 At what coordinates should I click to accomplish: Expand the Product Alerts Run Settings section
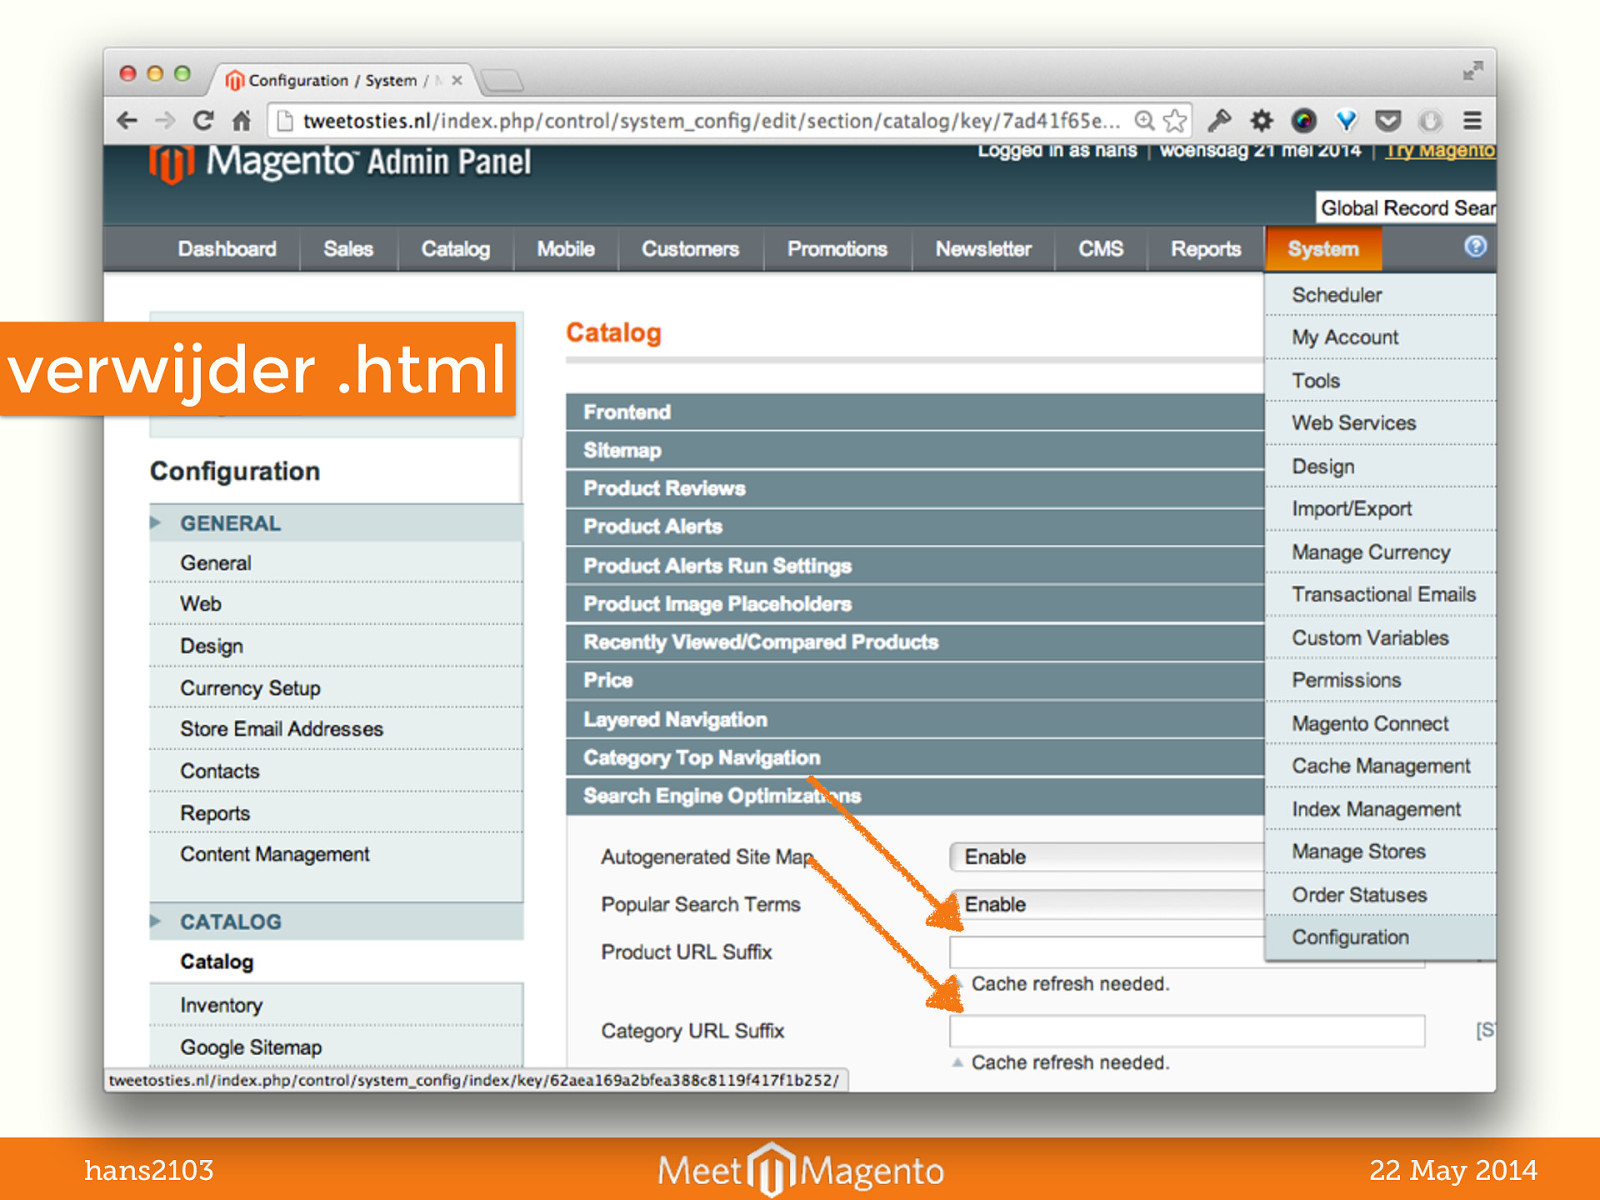coord(915,566)
